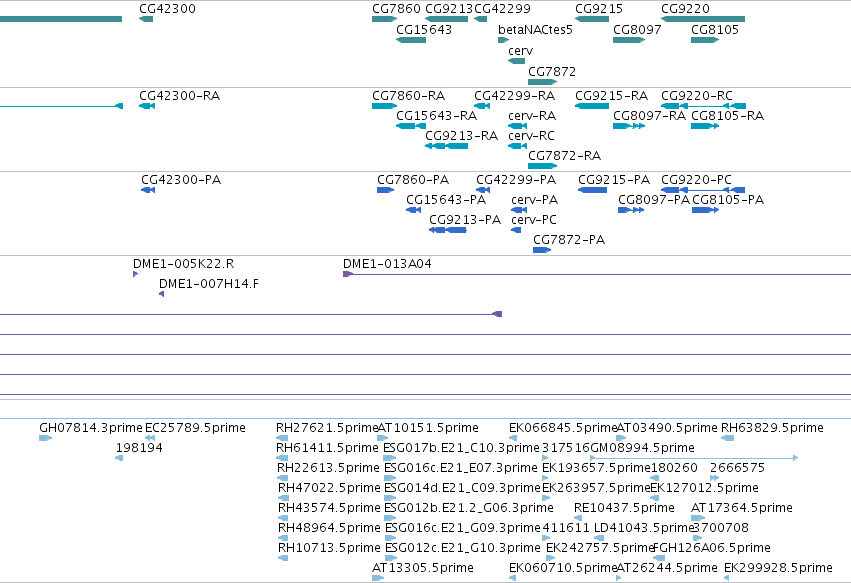Select the ESG017b.E21_C10.3prime label
This screenshot has height=583, width=851.
pos(461,448)
